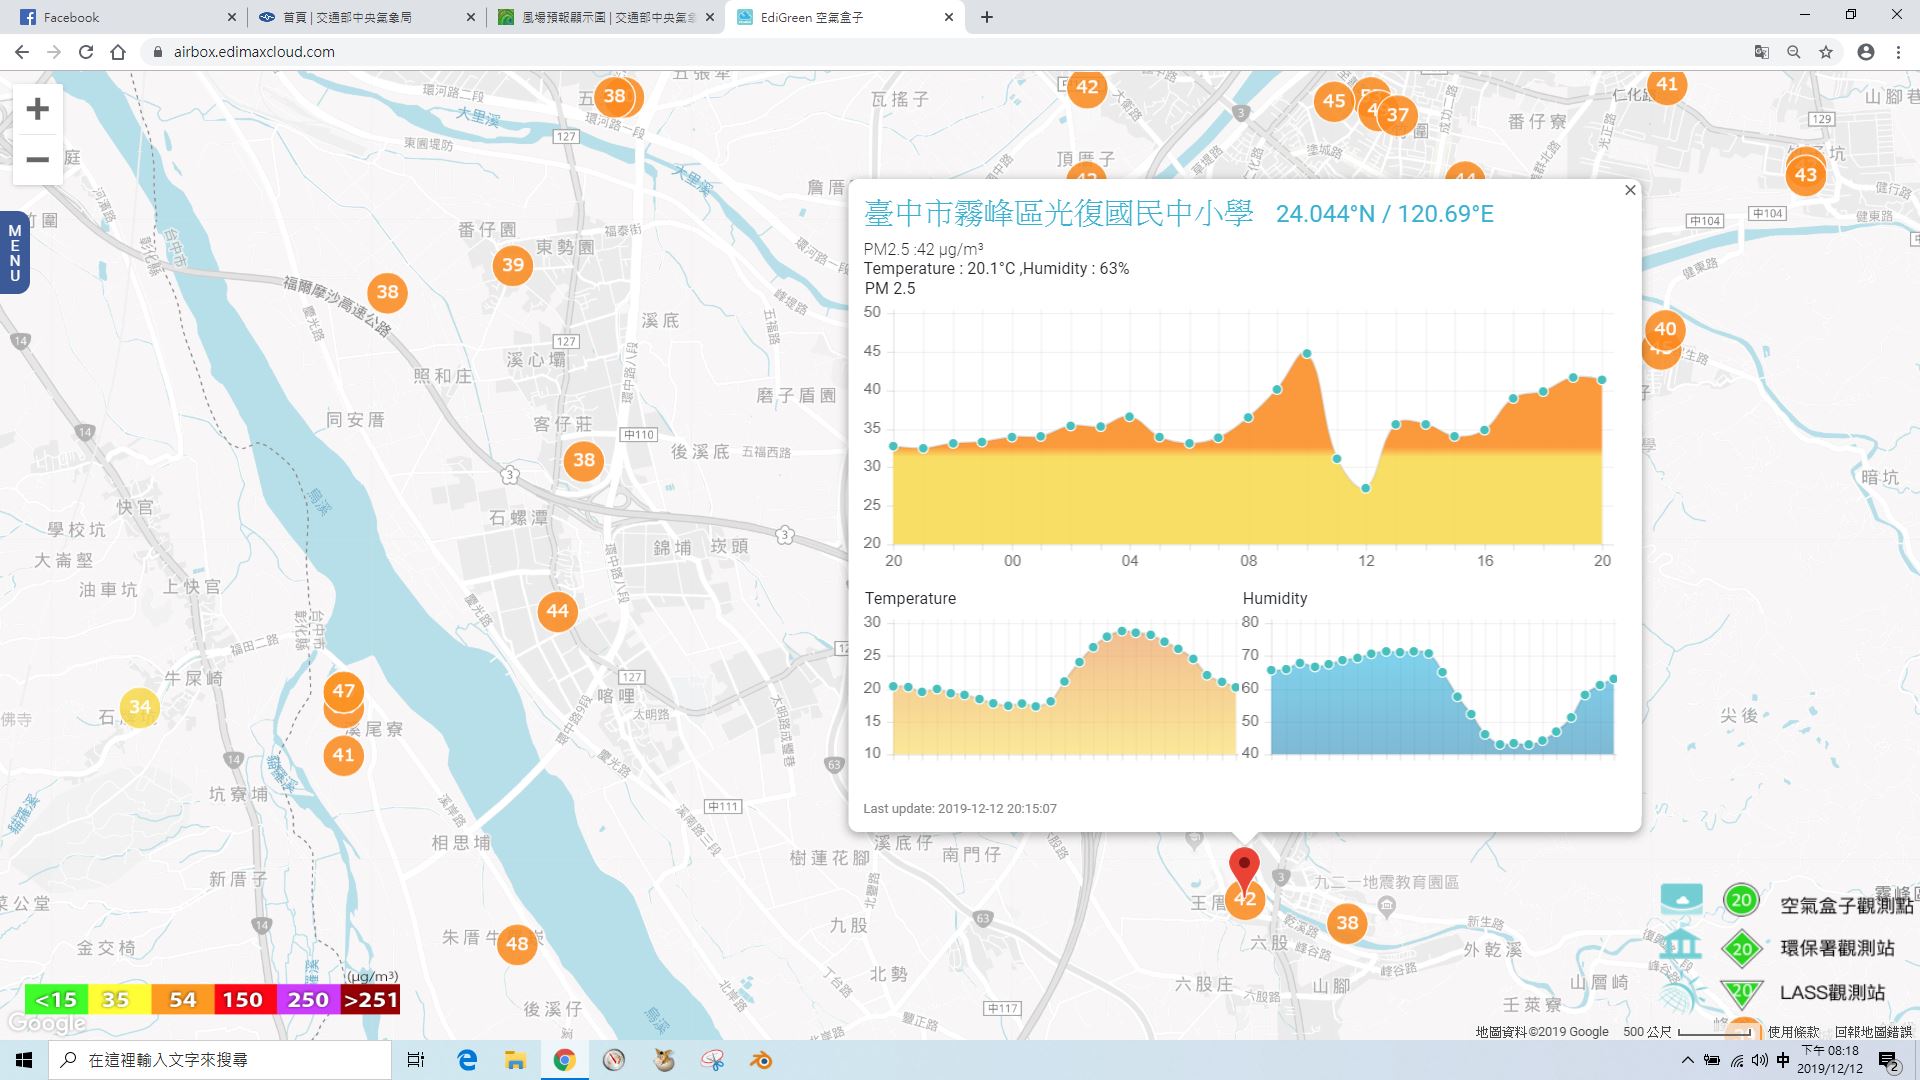The height and width of the screenshot is (1080, 1920).
Task: Click the PM2.5 low point at 12
Action: [x=1366, y=488]
